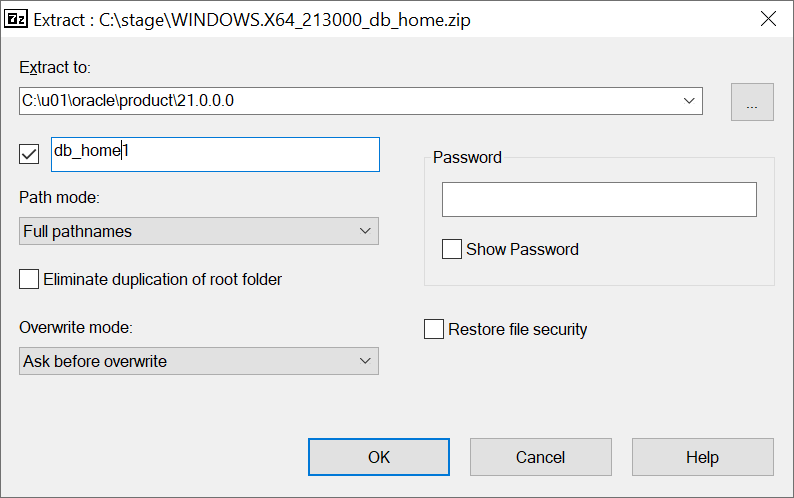Open the Overwrite mode dropdown
Image resolution: width=794 pixels, height=498 pixels.
[199, 361]
